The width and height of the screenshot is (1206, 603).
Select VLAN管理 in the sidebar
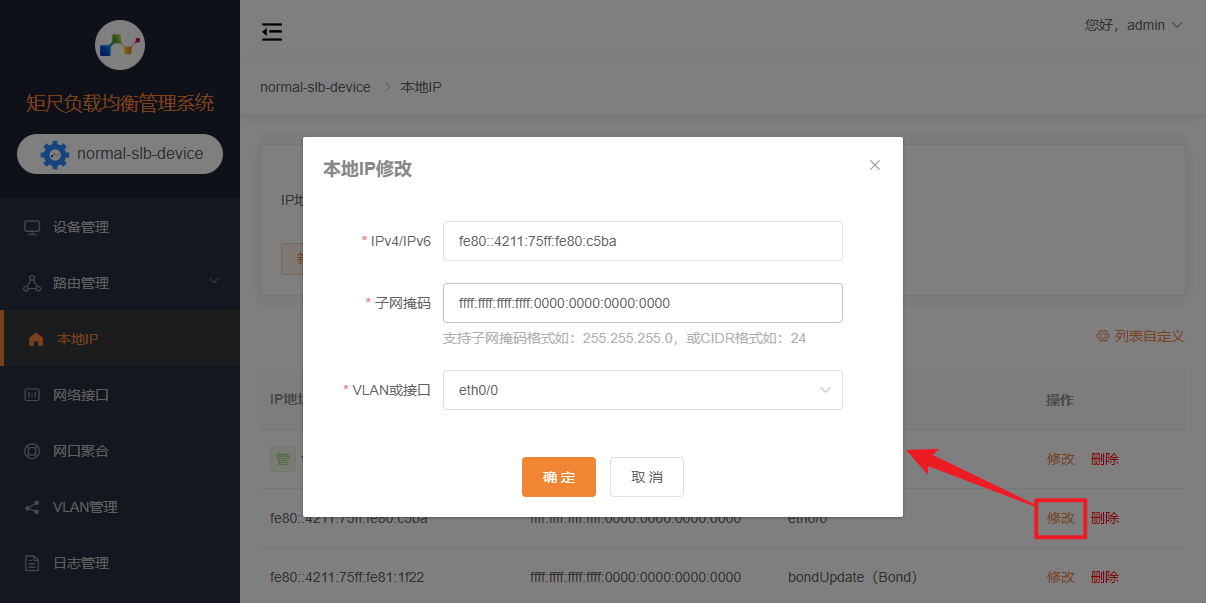click(x=85, y=507)
